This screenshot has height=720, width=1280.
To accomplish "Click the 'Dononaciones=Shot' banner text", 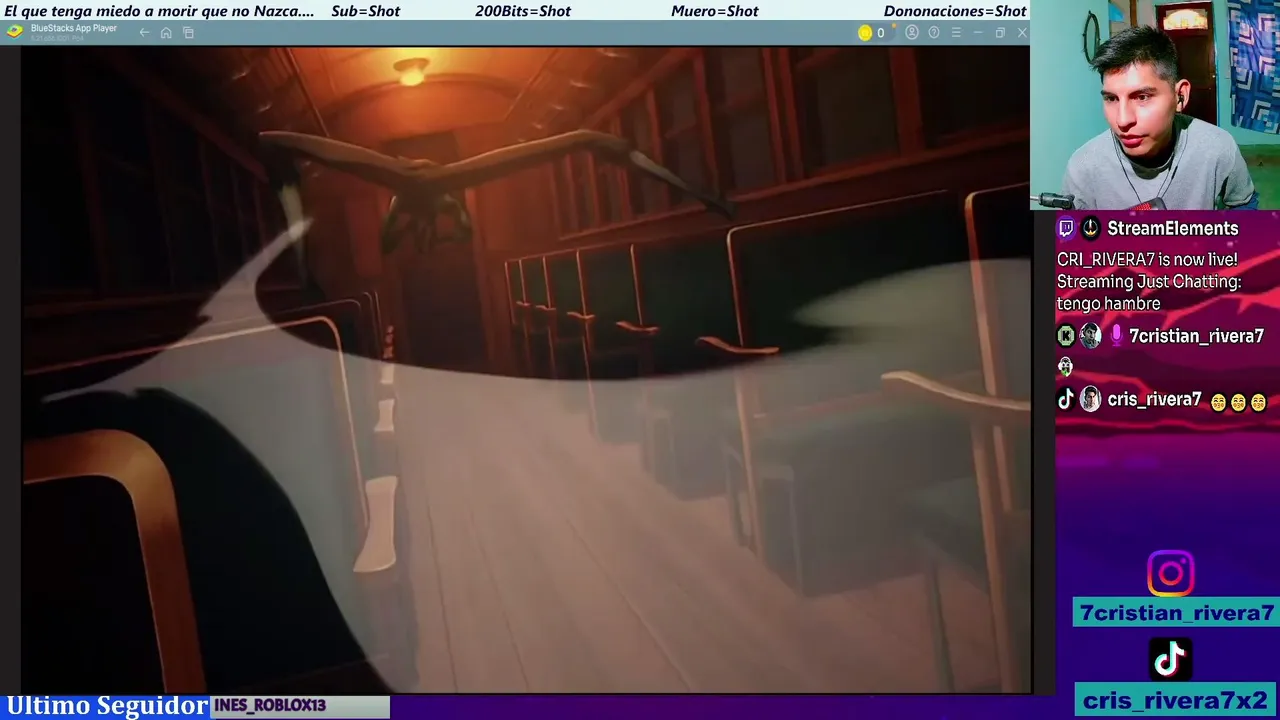I will 955,11.
